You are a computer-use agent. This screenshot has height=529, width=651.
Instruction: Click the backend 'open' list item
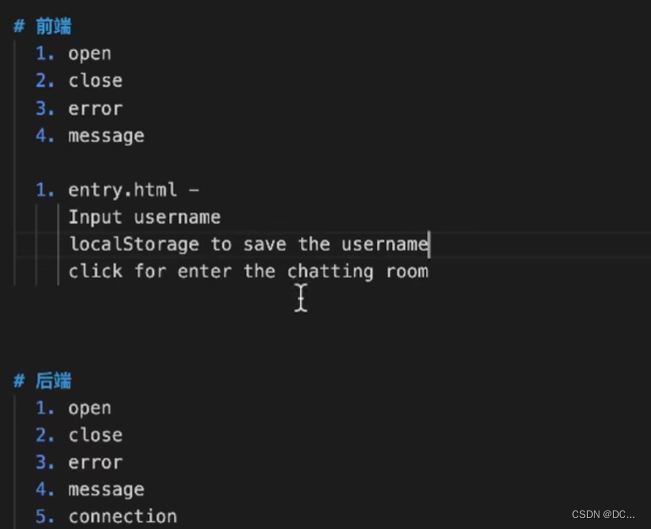coord(90,408)
